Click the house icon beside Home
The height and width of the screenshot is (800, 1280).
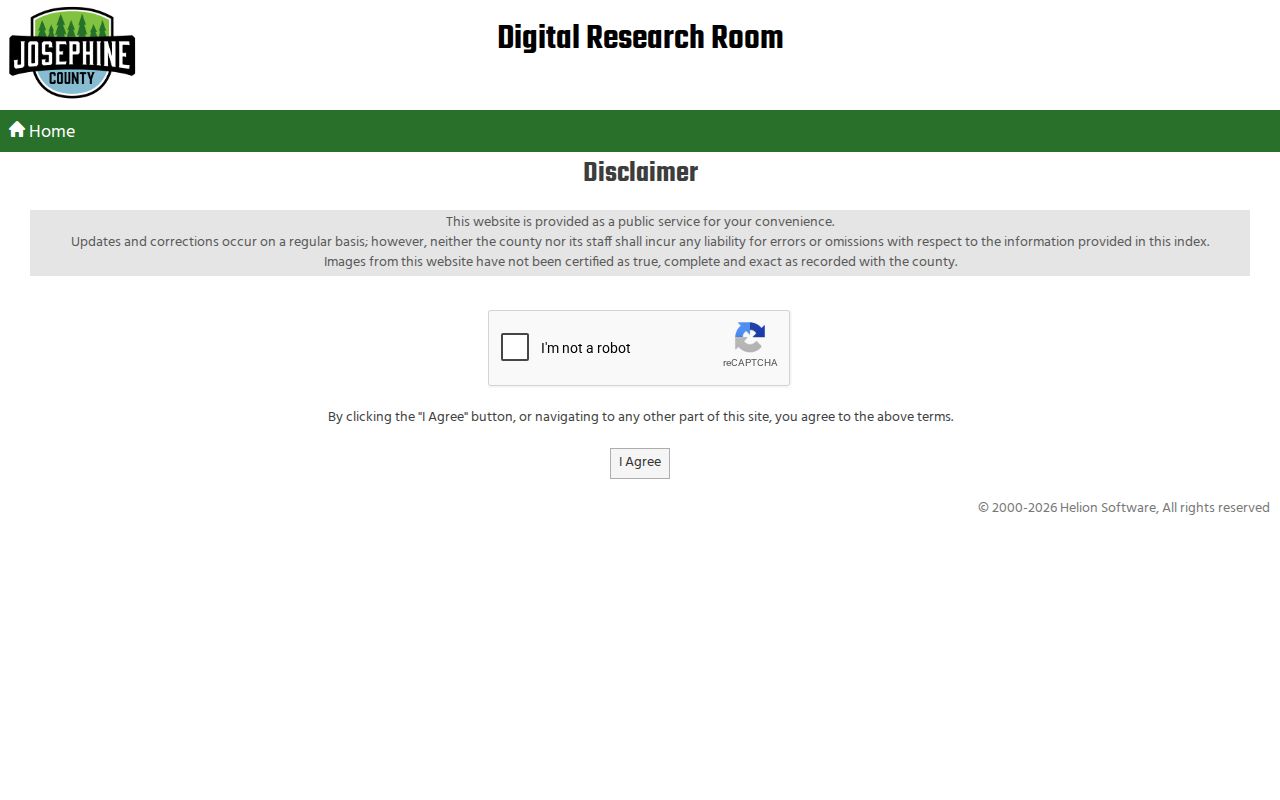tap(17, 129)
